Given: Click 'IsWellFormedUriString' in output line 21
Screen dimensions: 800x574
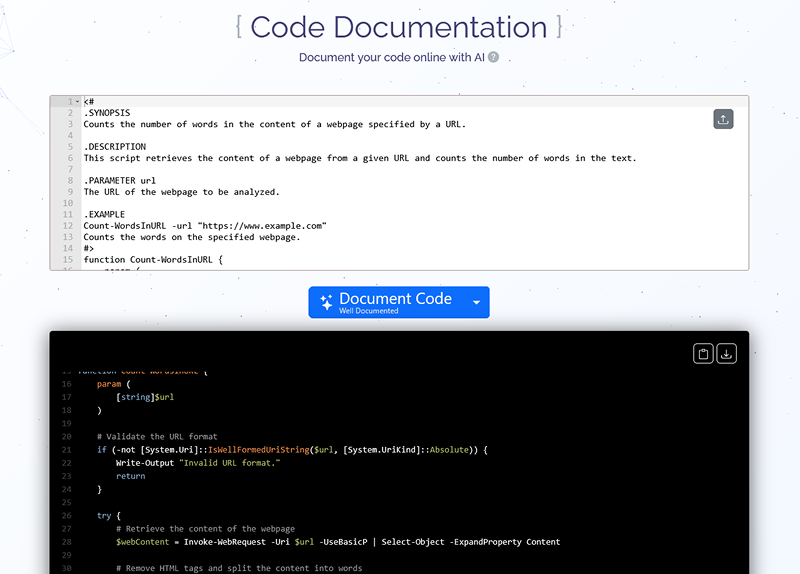Looking at the screenshot, I should [x=259, y=450].
